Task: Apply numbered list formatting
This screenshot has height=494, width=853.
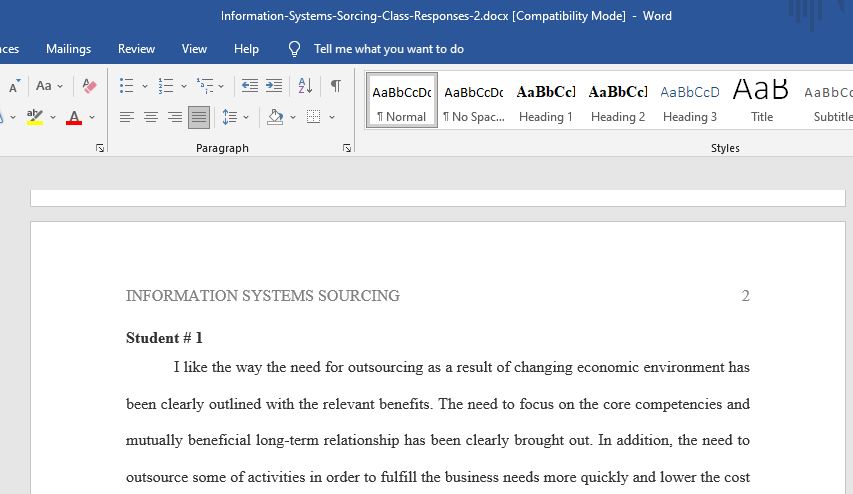Action: [165, 86]
